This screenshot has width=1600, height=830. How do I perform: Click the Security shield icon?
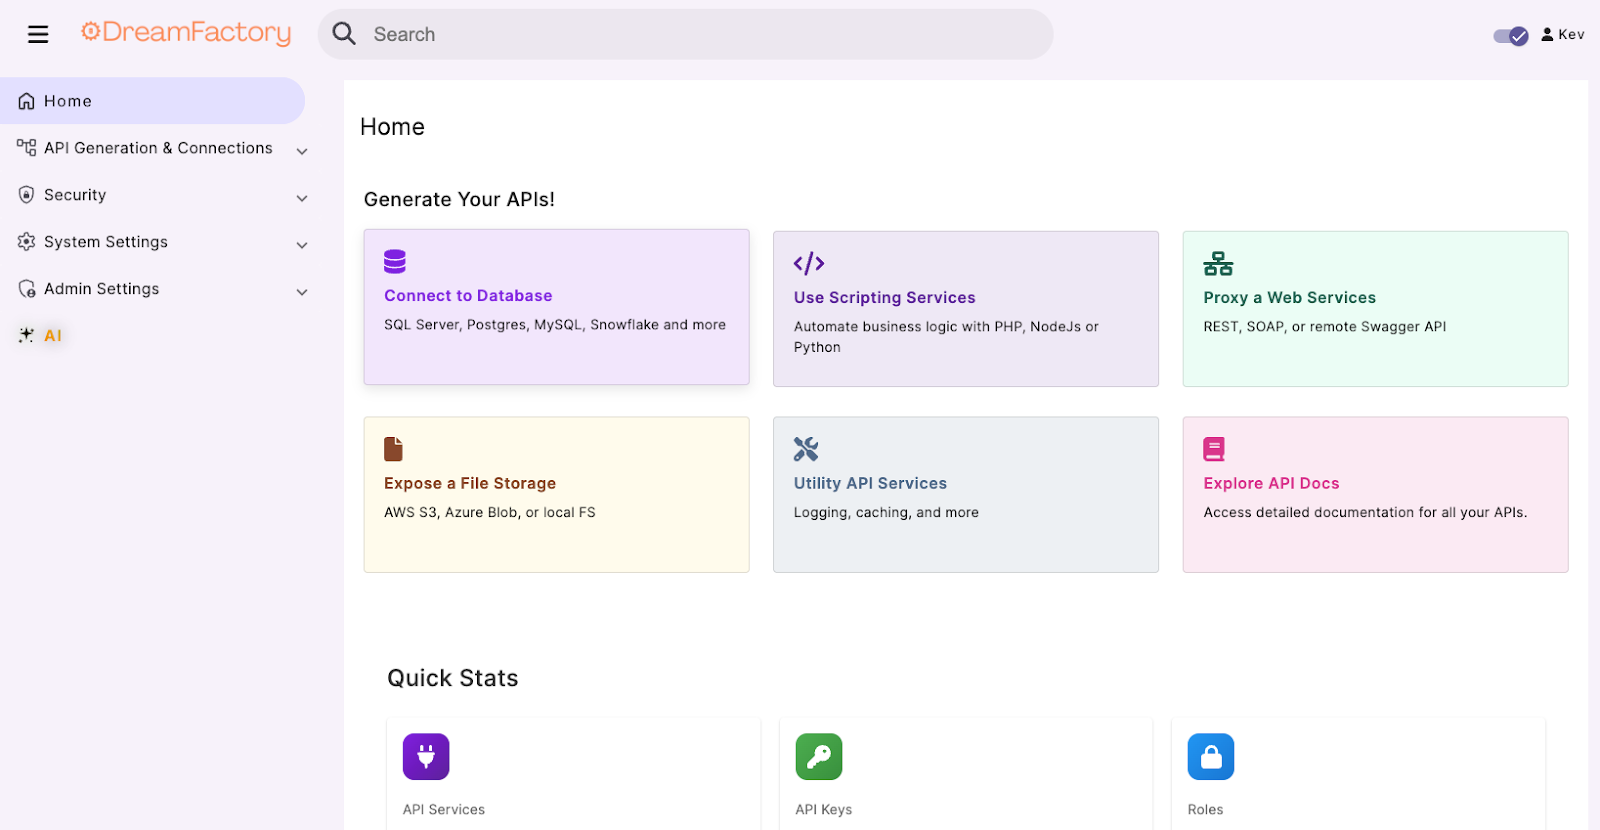coord(27,195)
